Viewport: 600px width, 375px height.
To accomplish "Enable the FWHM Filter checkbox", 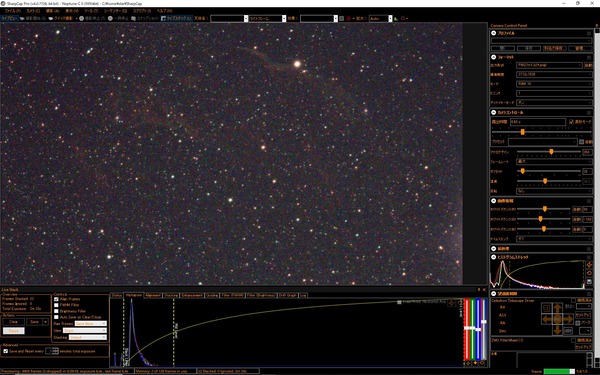I will point(56,305).
